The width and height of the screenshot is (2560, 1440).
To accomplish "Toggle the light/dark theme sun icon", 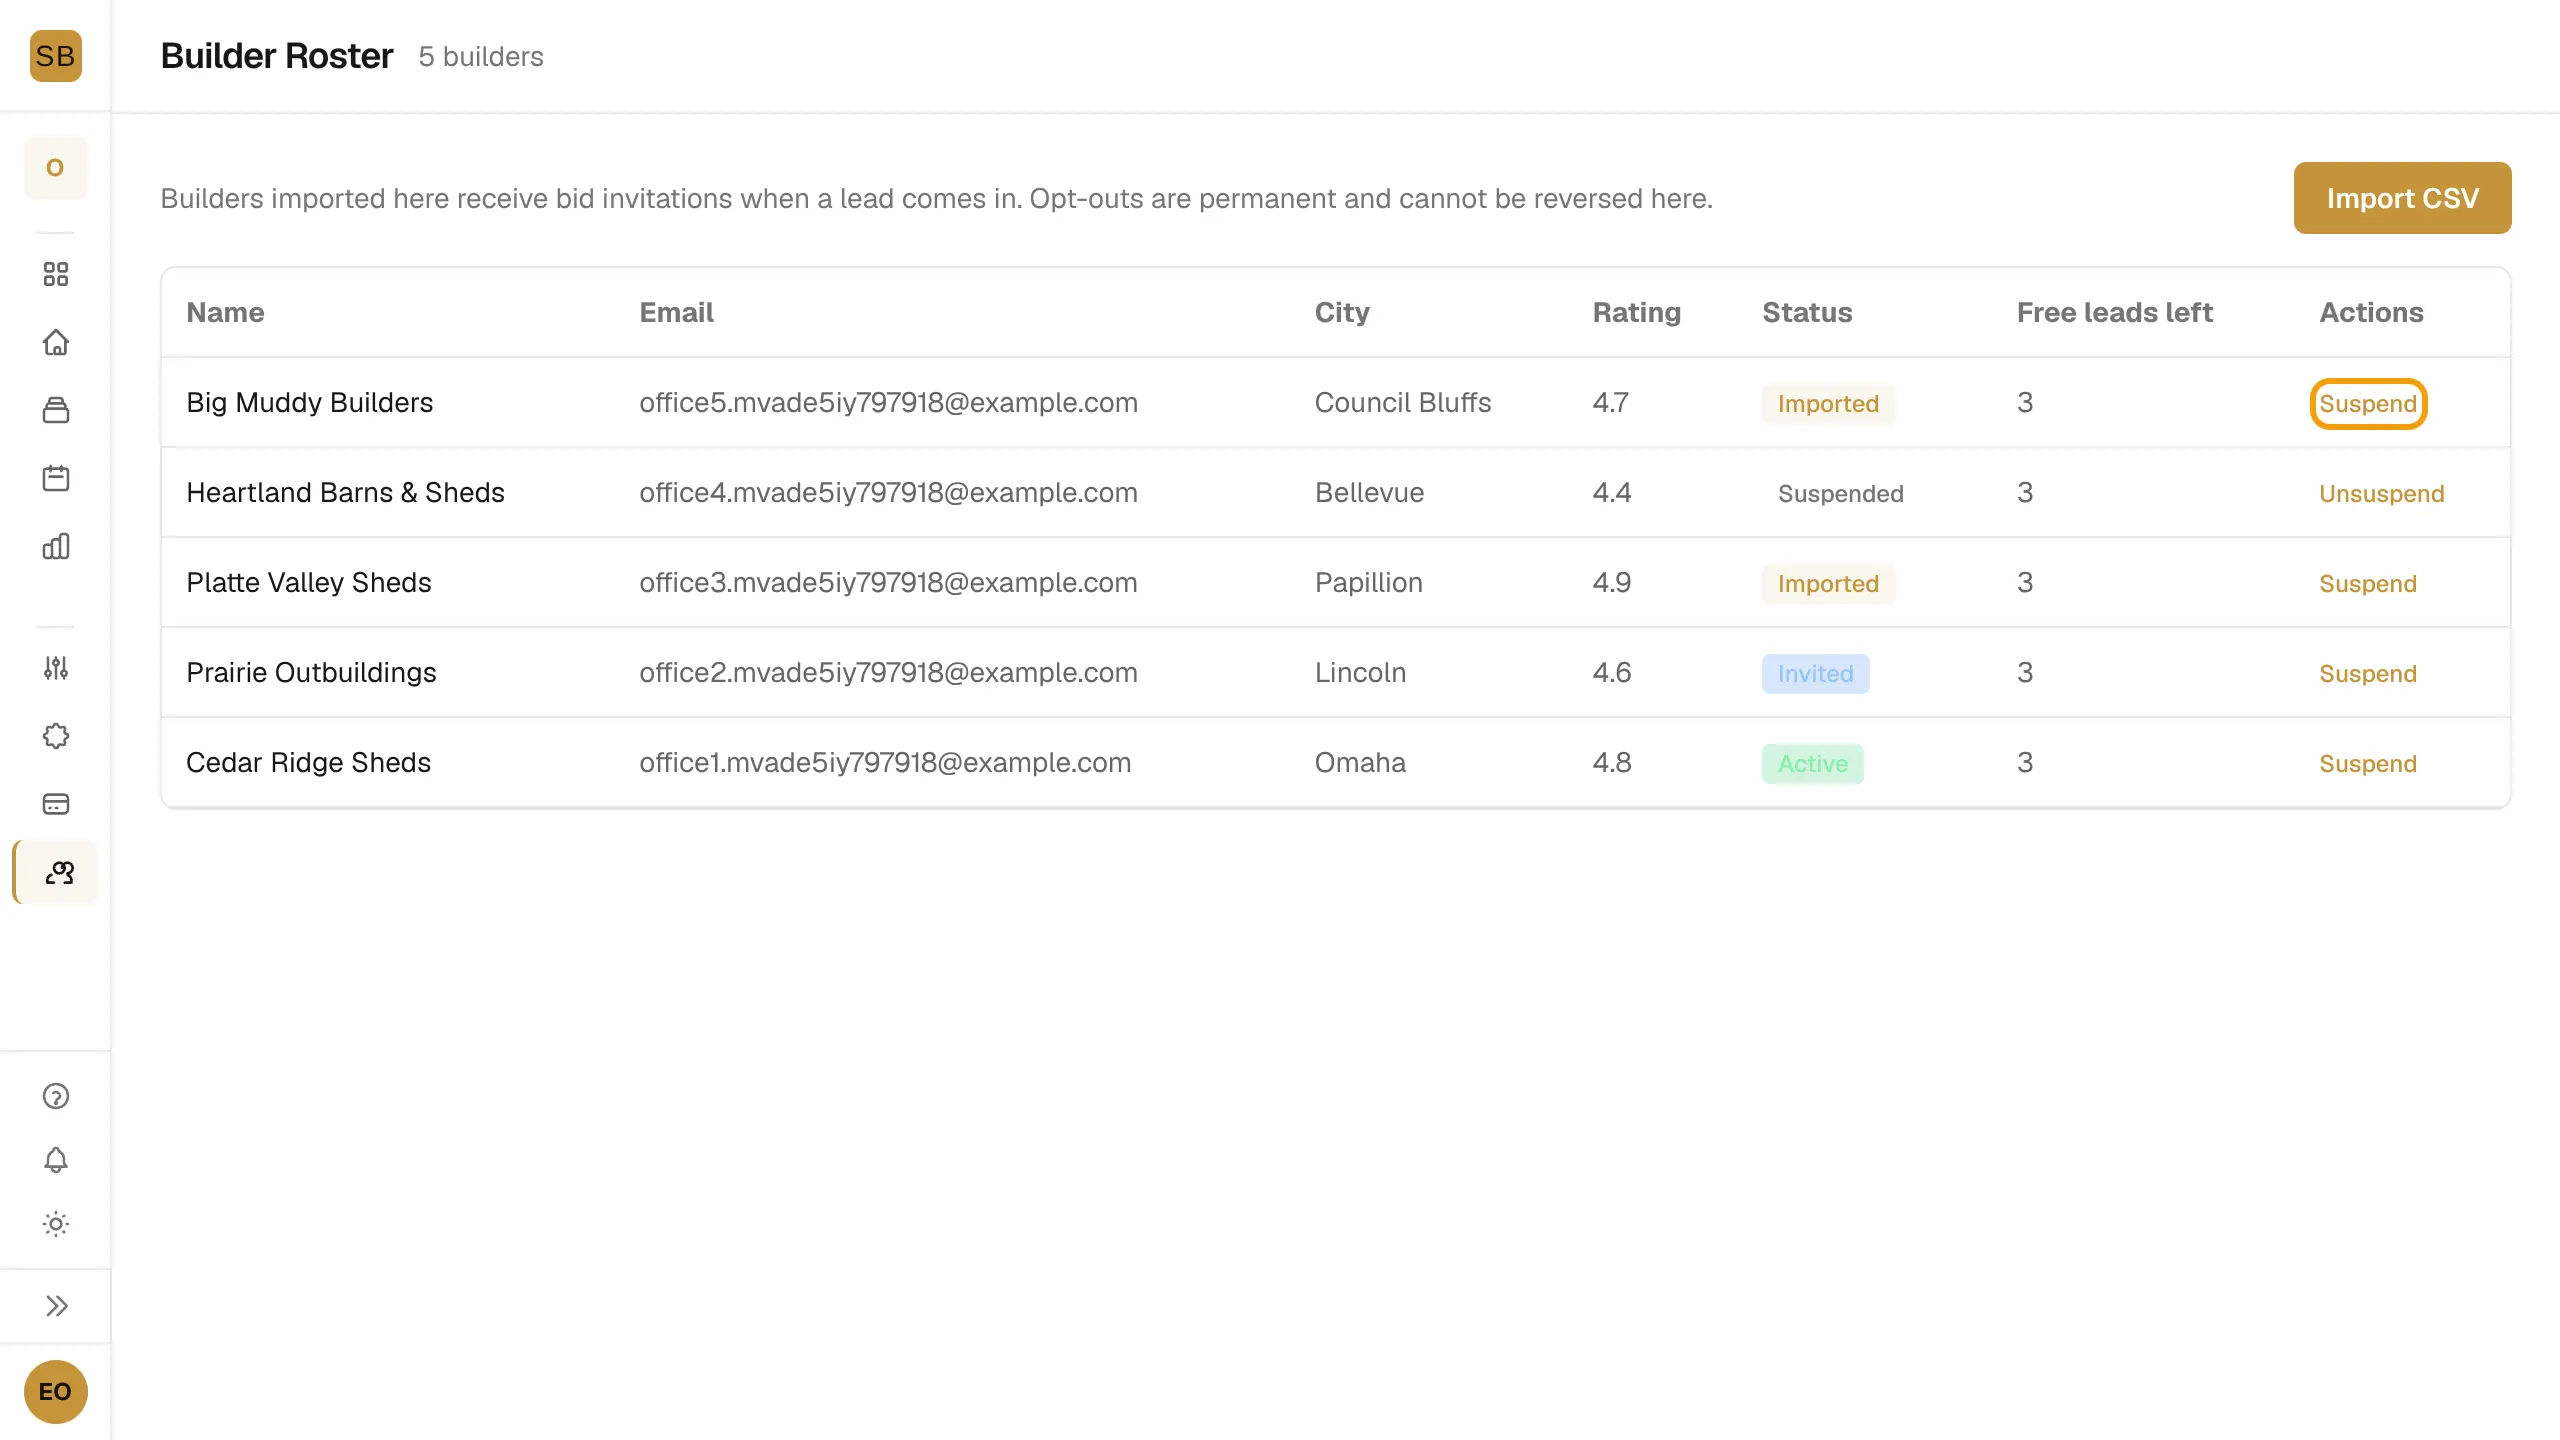I will pos(56,1224).
